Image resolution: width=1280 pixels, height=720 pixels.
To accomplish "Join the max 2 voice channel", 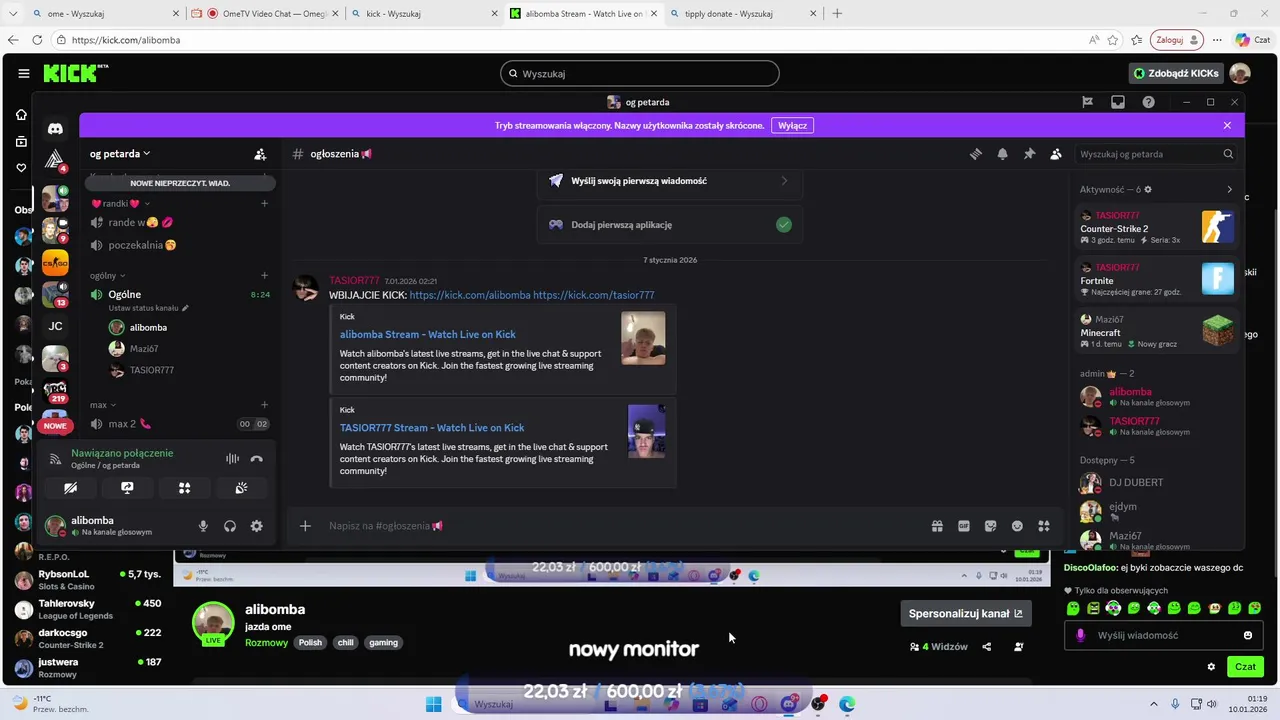I will click(178, 424).
